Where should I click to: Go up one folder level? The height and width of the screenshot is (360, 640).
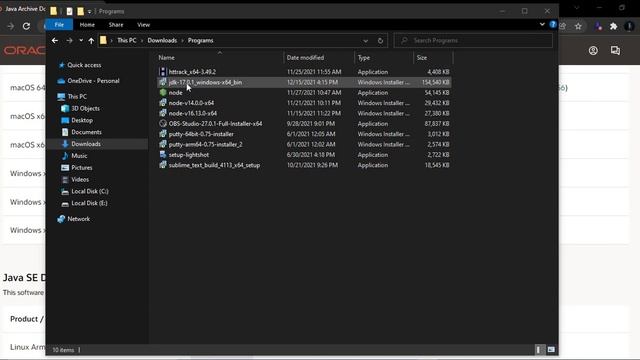tap(91, 40)
